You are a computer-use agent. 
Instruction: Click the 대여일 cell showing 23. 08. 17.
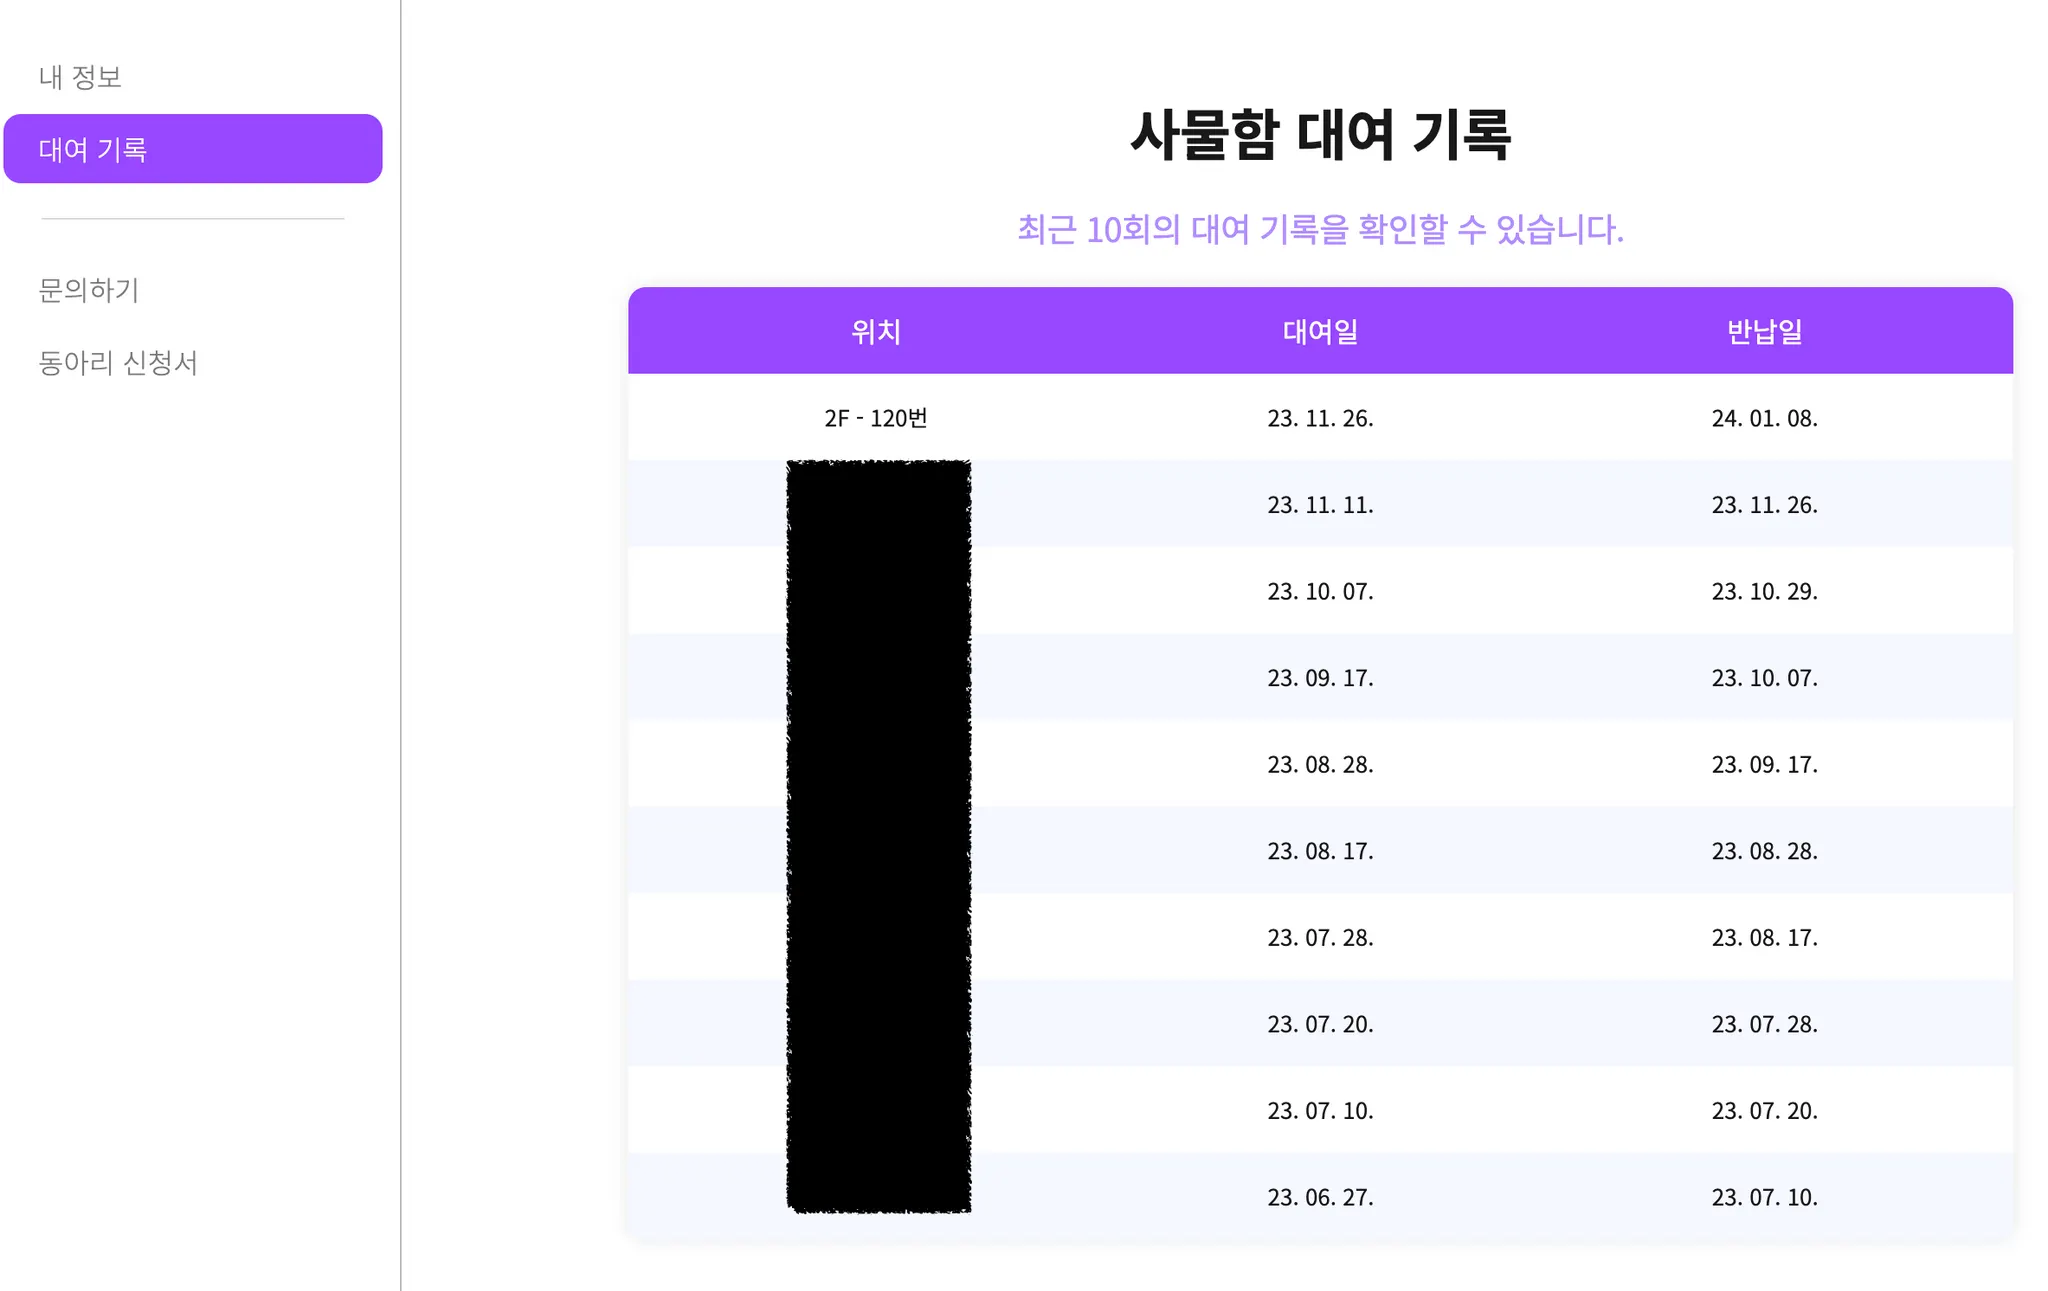[x=1320, y=851]
